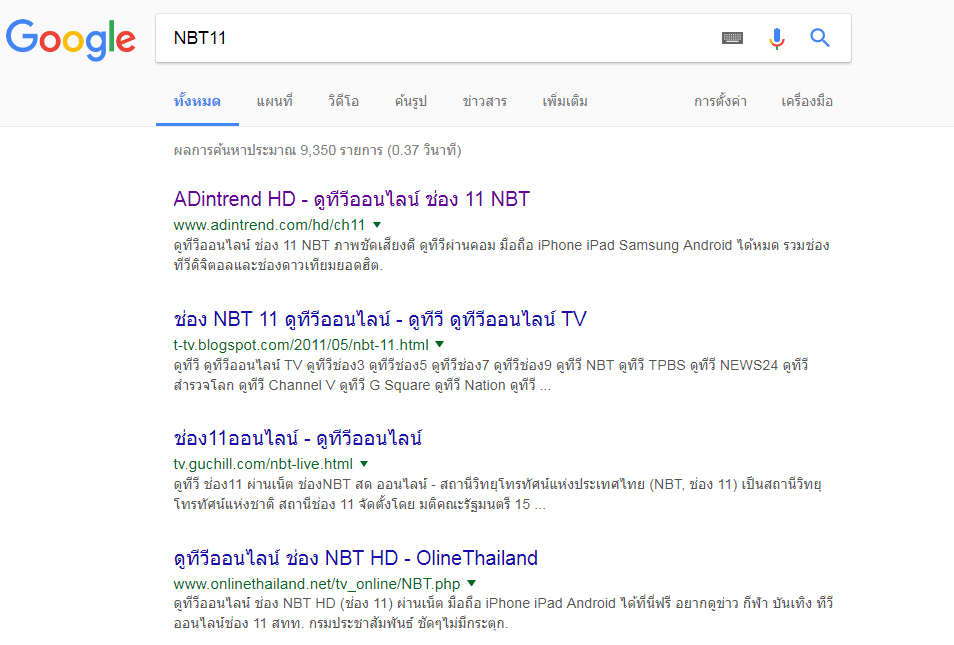Image resolution: width=954 pixels, height=645 pixels.
Task: Switch to the แผนที่ tab
Action: [274, 101]
